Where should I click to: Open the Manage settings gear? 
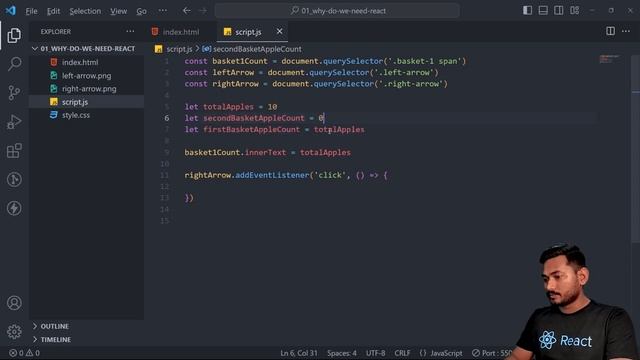pos(14,331)
